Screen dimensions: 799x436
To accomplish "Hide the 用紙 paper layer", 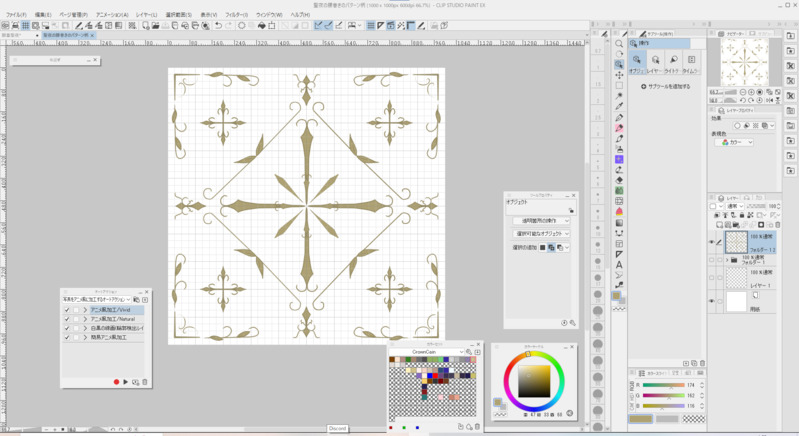I will pyautogui.click(x=712, y=301).
